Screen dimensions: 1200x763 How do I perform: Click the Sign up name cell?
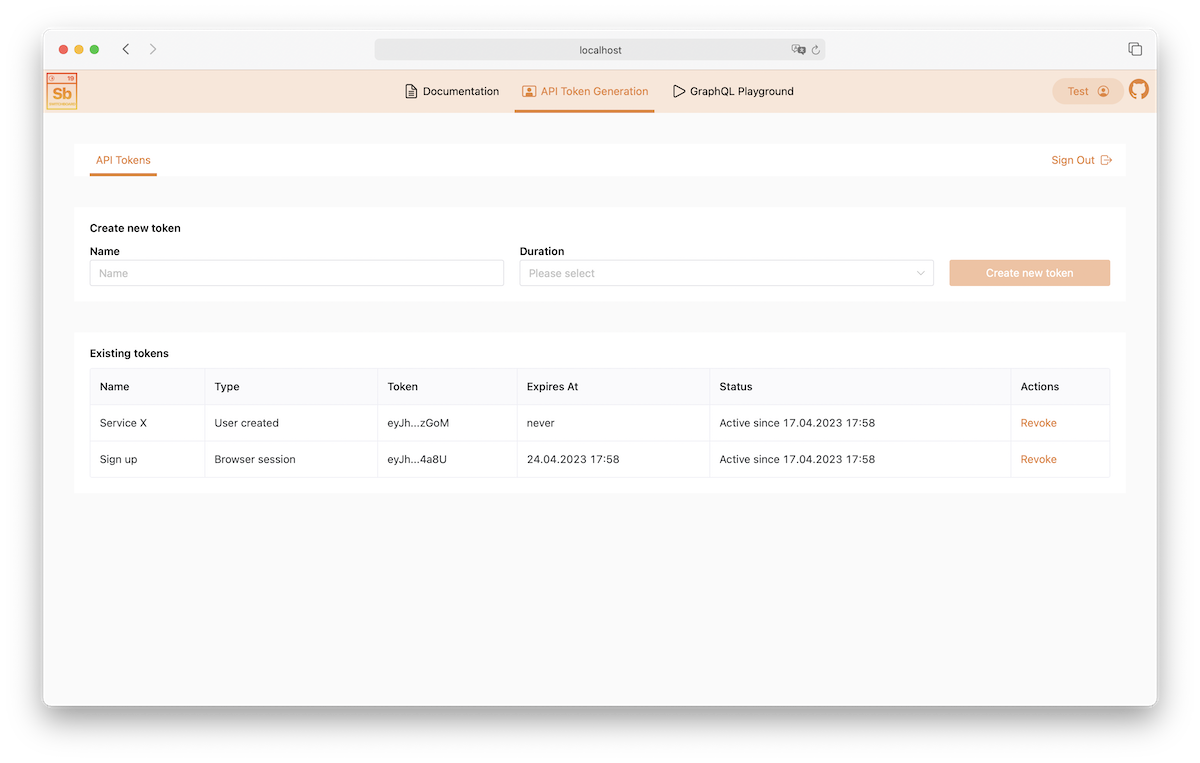coord(148,459)
